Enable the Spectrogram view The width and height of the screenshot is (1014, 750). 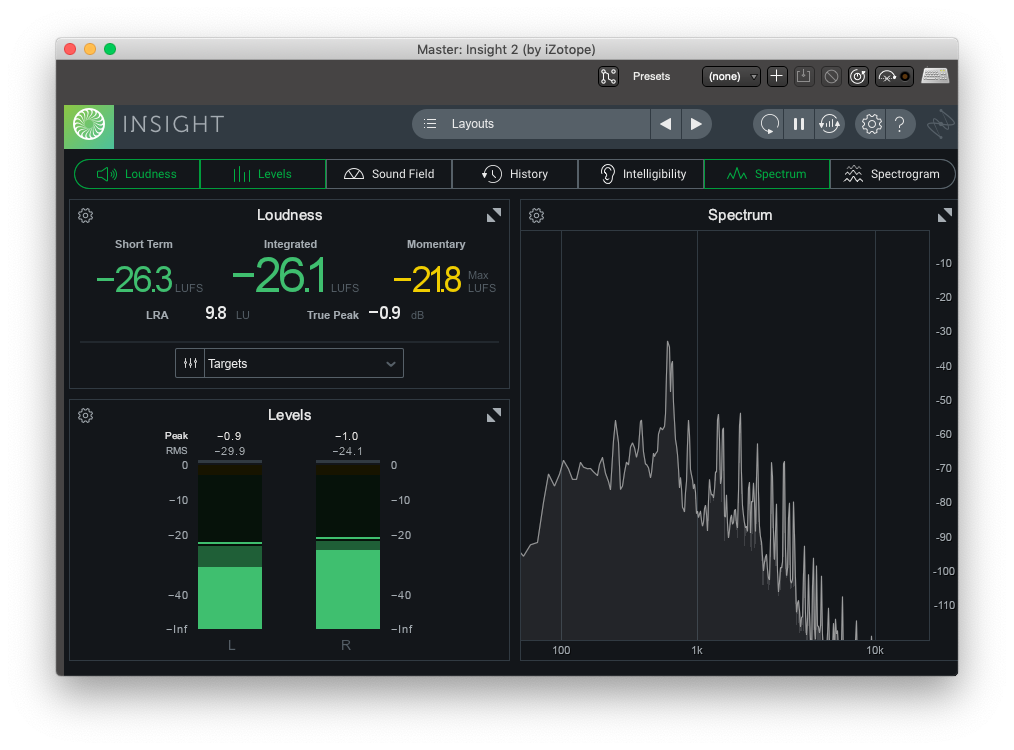point(892,173)
